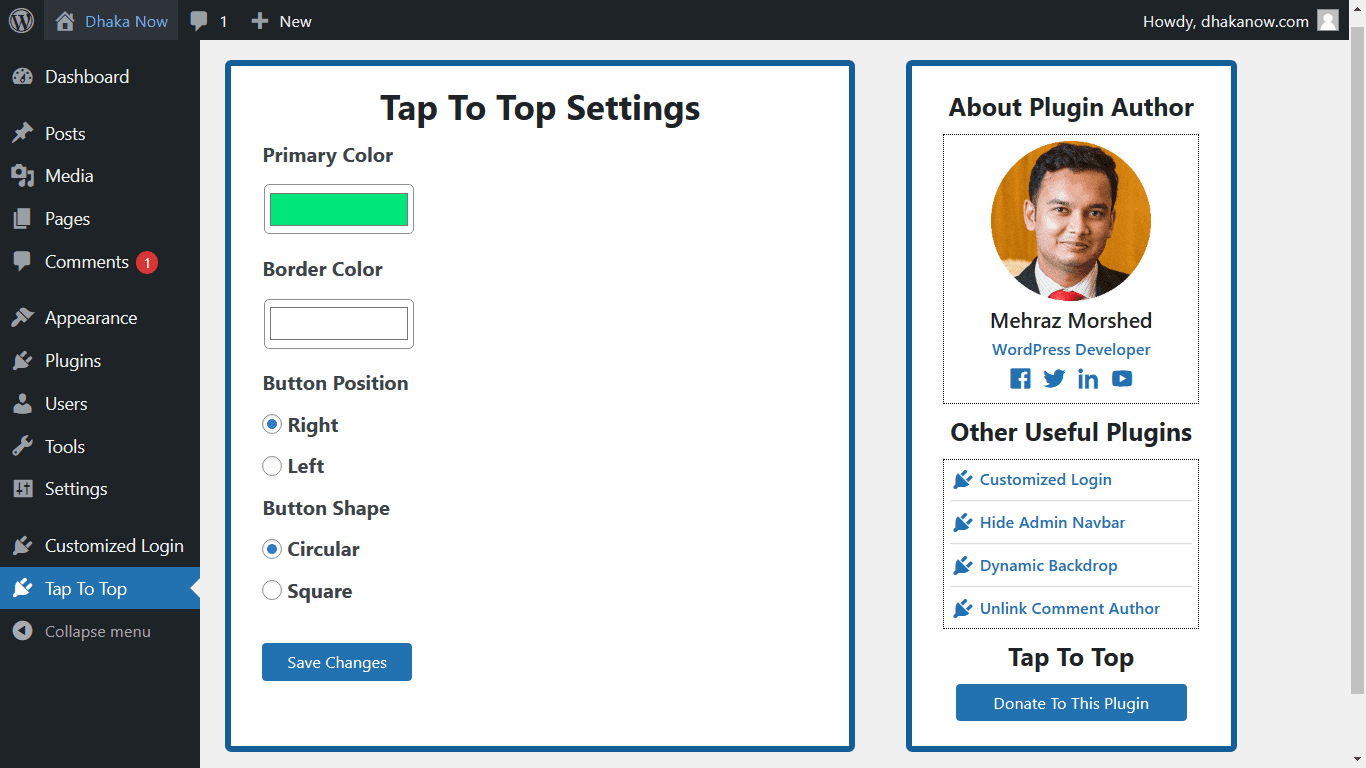Click plug icon beside Hide Admin Navbar
1366x768 pixels.
pos(963,523)
